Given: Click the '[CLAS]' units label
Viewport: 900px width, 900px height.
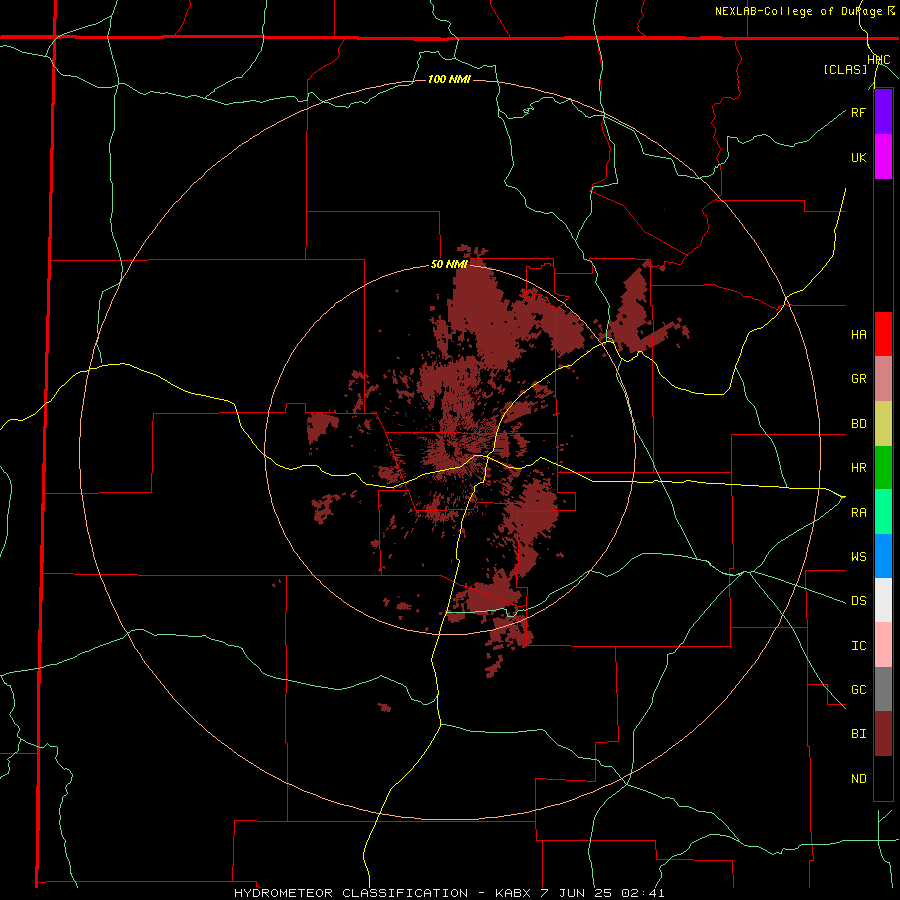Looking at the screenshot, I should click(845, 70).
